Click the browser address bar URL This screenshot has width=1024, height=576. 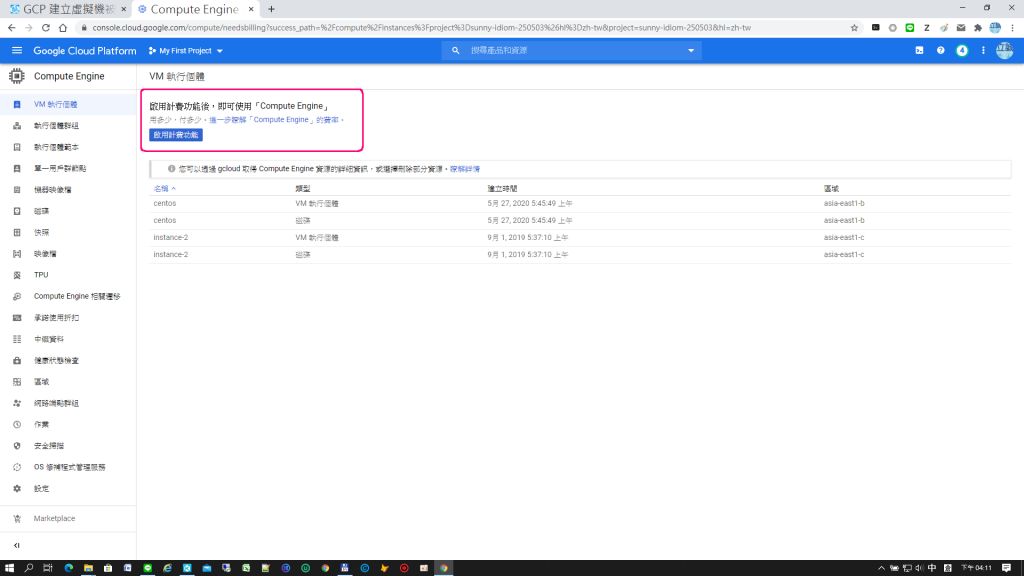coord(421,27)
